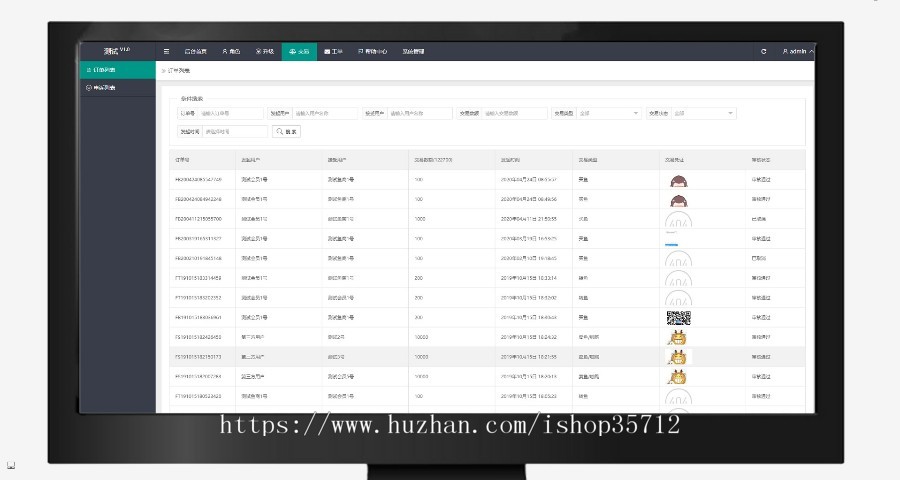Open 404 thumbnail in the 19:18:45 row

click(x=678, y=259)
